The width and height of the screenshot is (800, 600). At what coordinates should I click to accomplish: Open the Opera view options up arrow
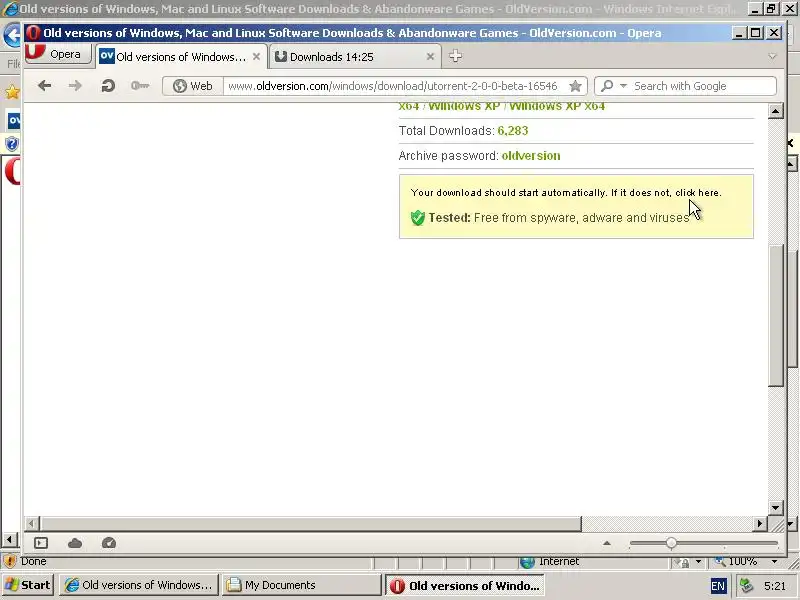pos(607,543)
